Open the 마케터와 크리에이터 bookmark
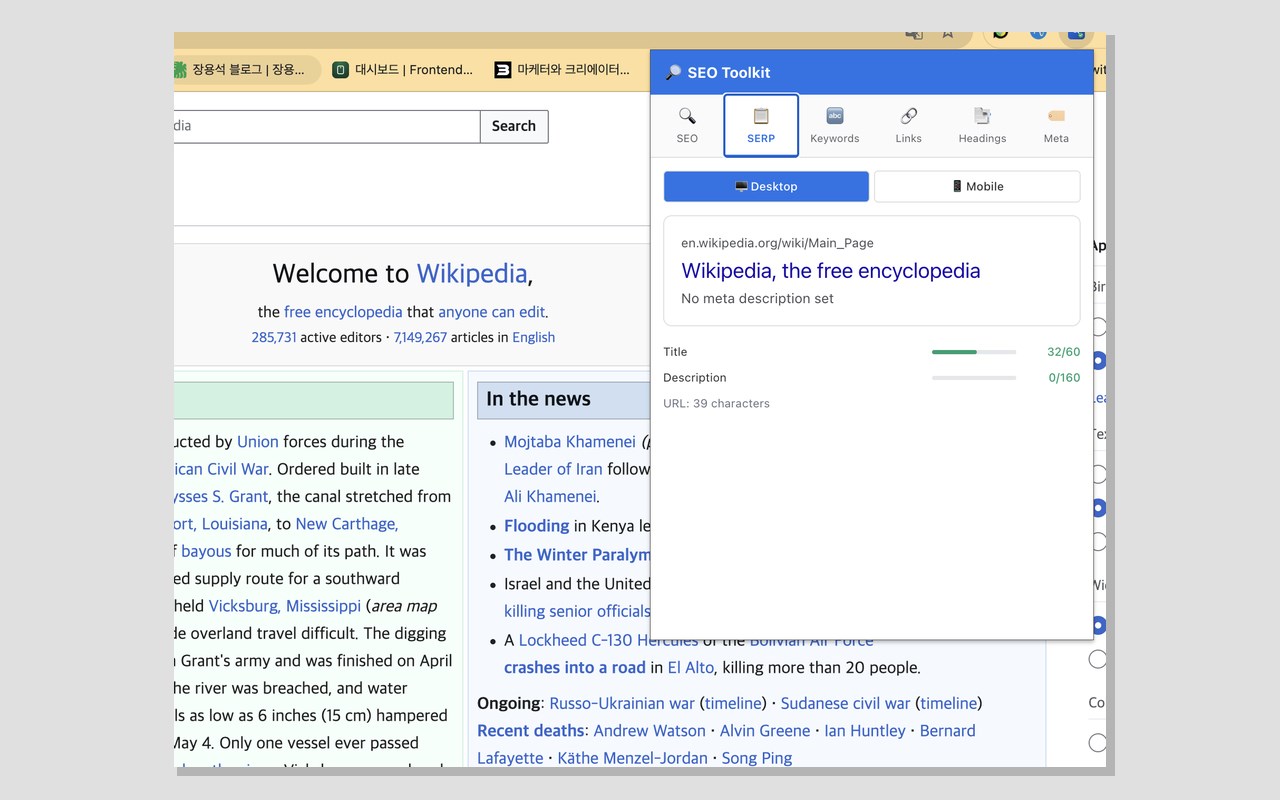1280x800 pixels. (x=563, y=69)
